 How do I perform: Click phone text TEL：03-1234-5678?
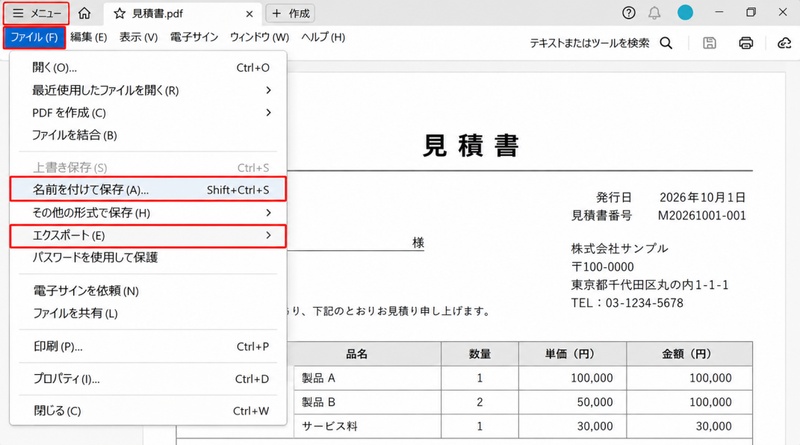(x=627, y=303)
